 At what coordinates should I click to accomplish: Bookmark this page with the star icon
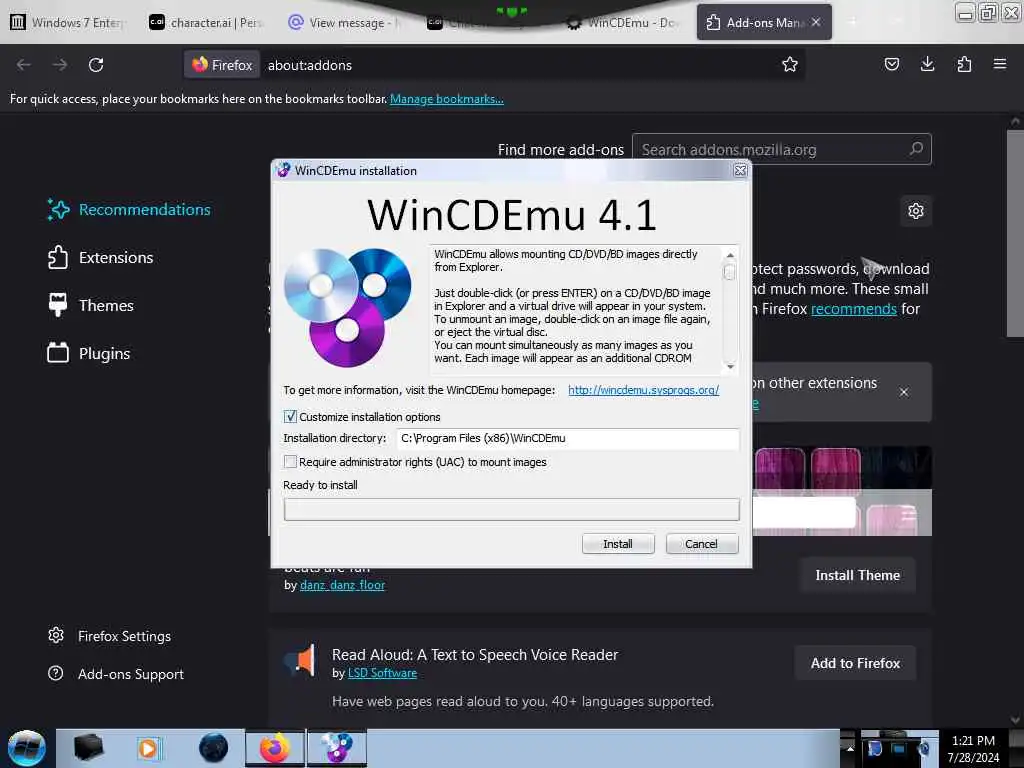click(x=790, y=64)
